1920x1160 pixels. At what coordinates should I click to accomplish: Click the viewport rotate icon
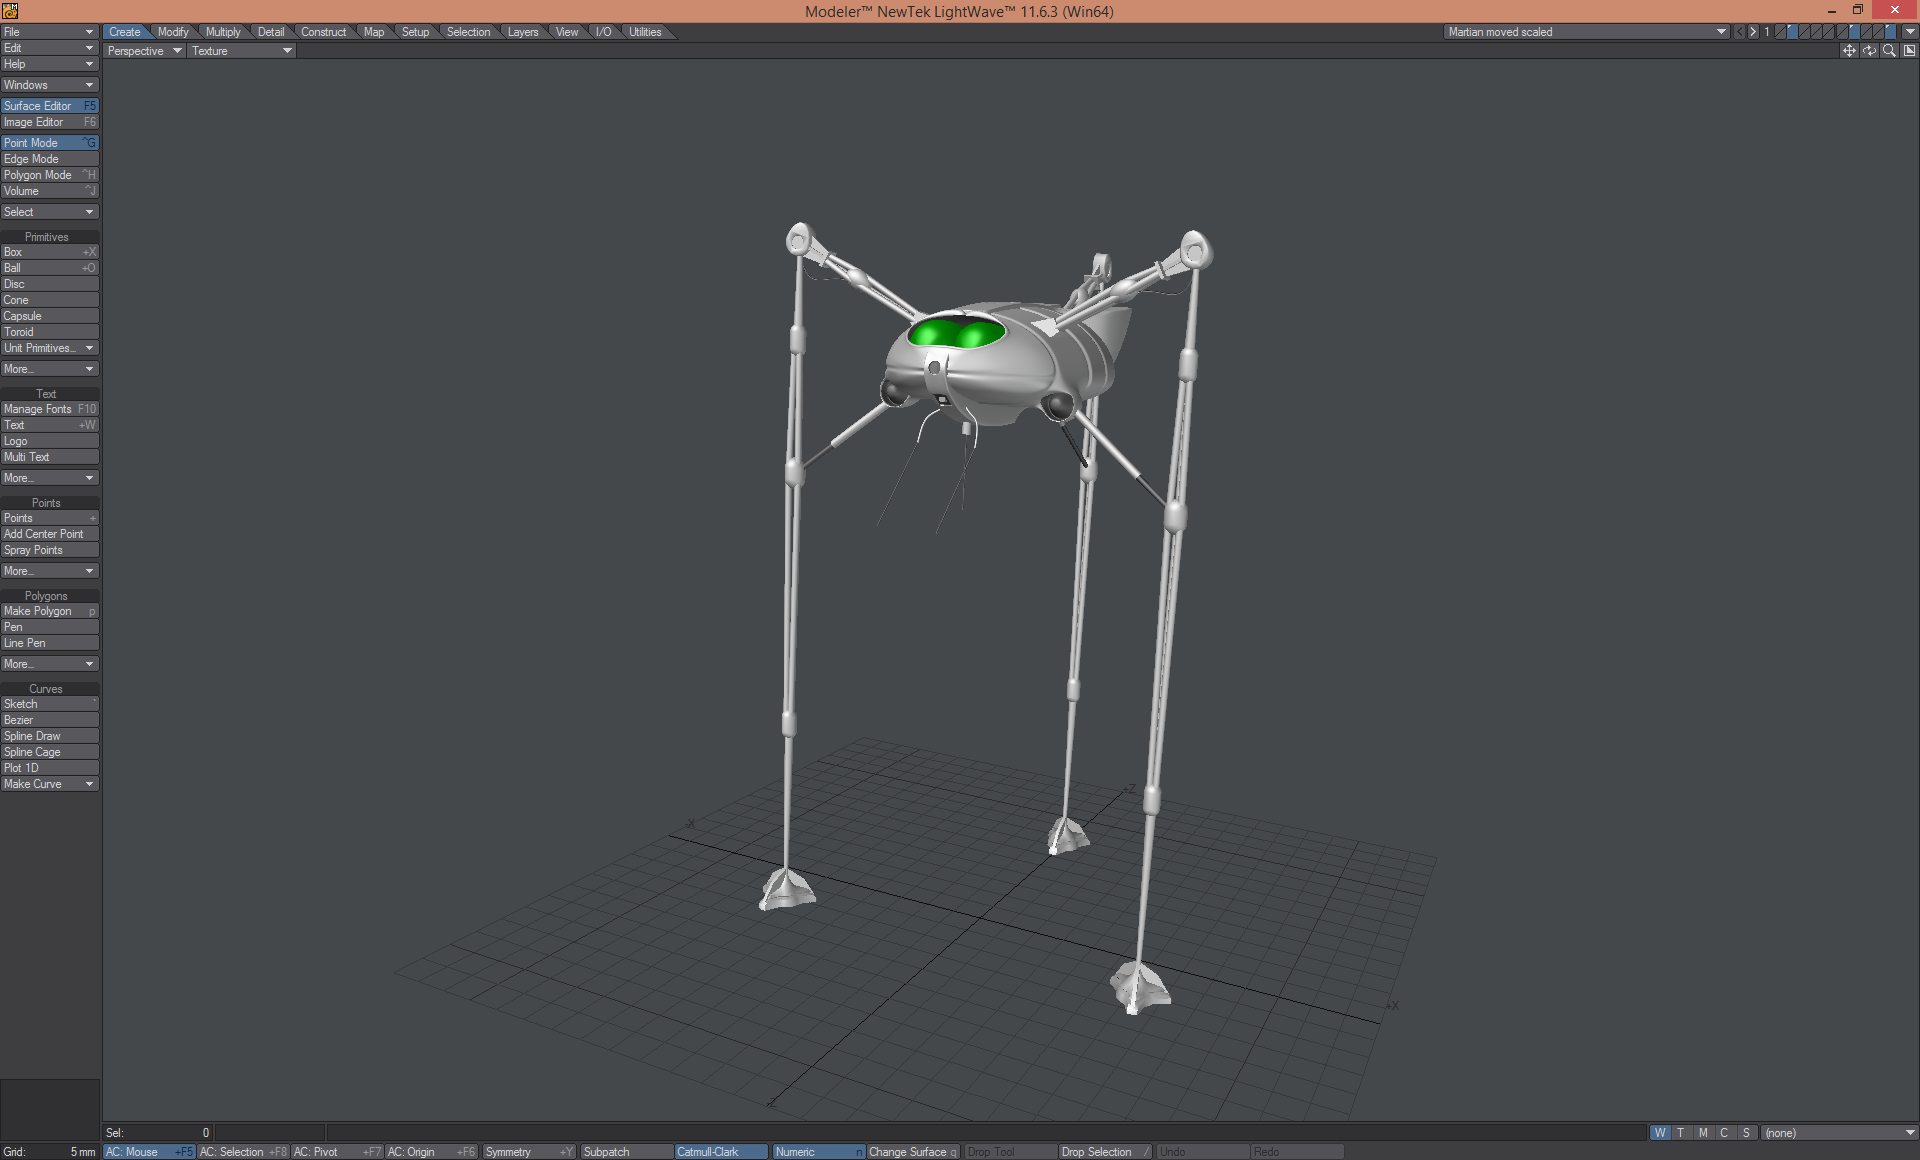tap(1869, 51)
